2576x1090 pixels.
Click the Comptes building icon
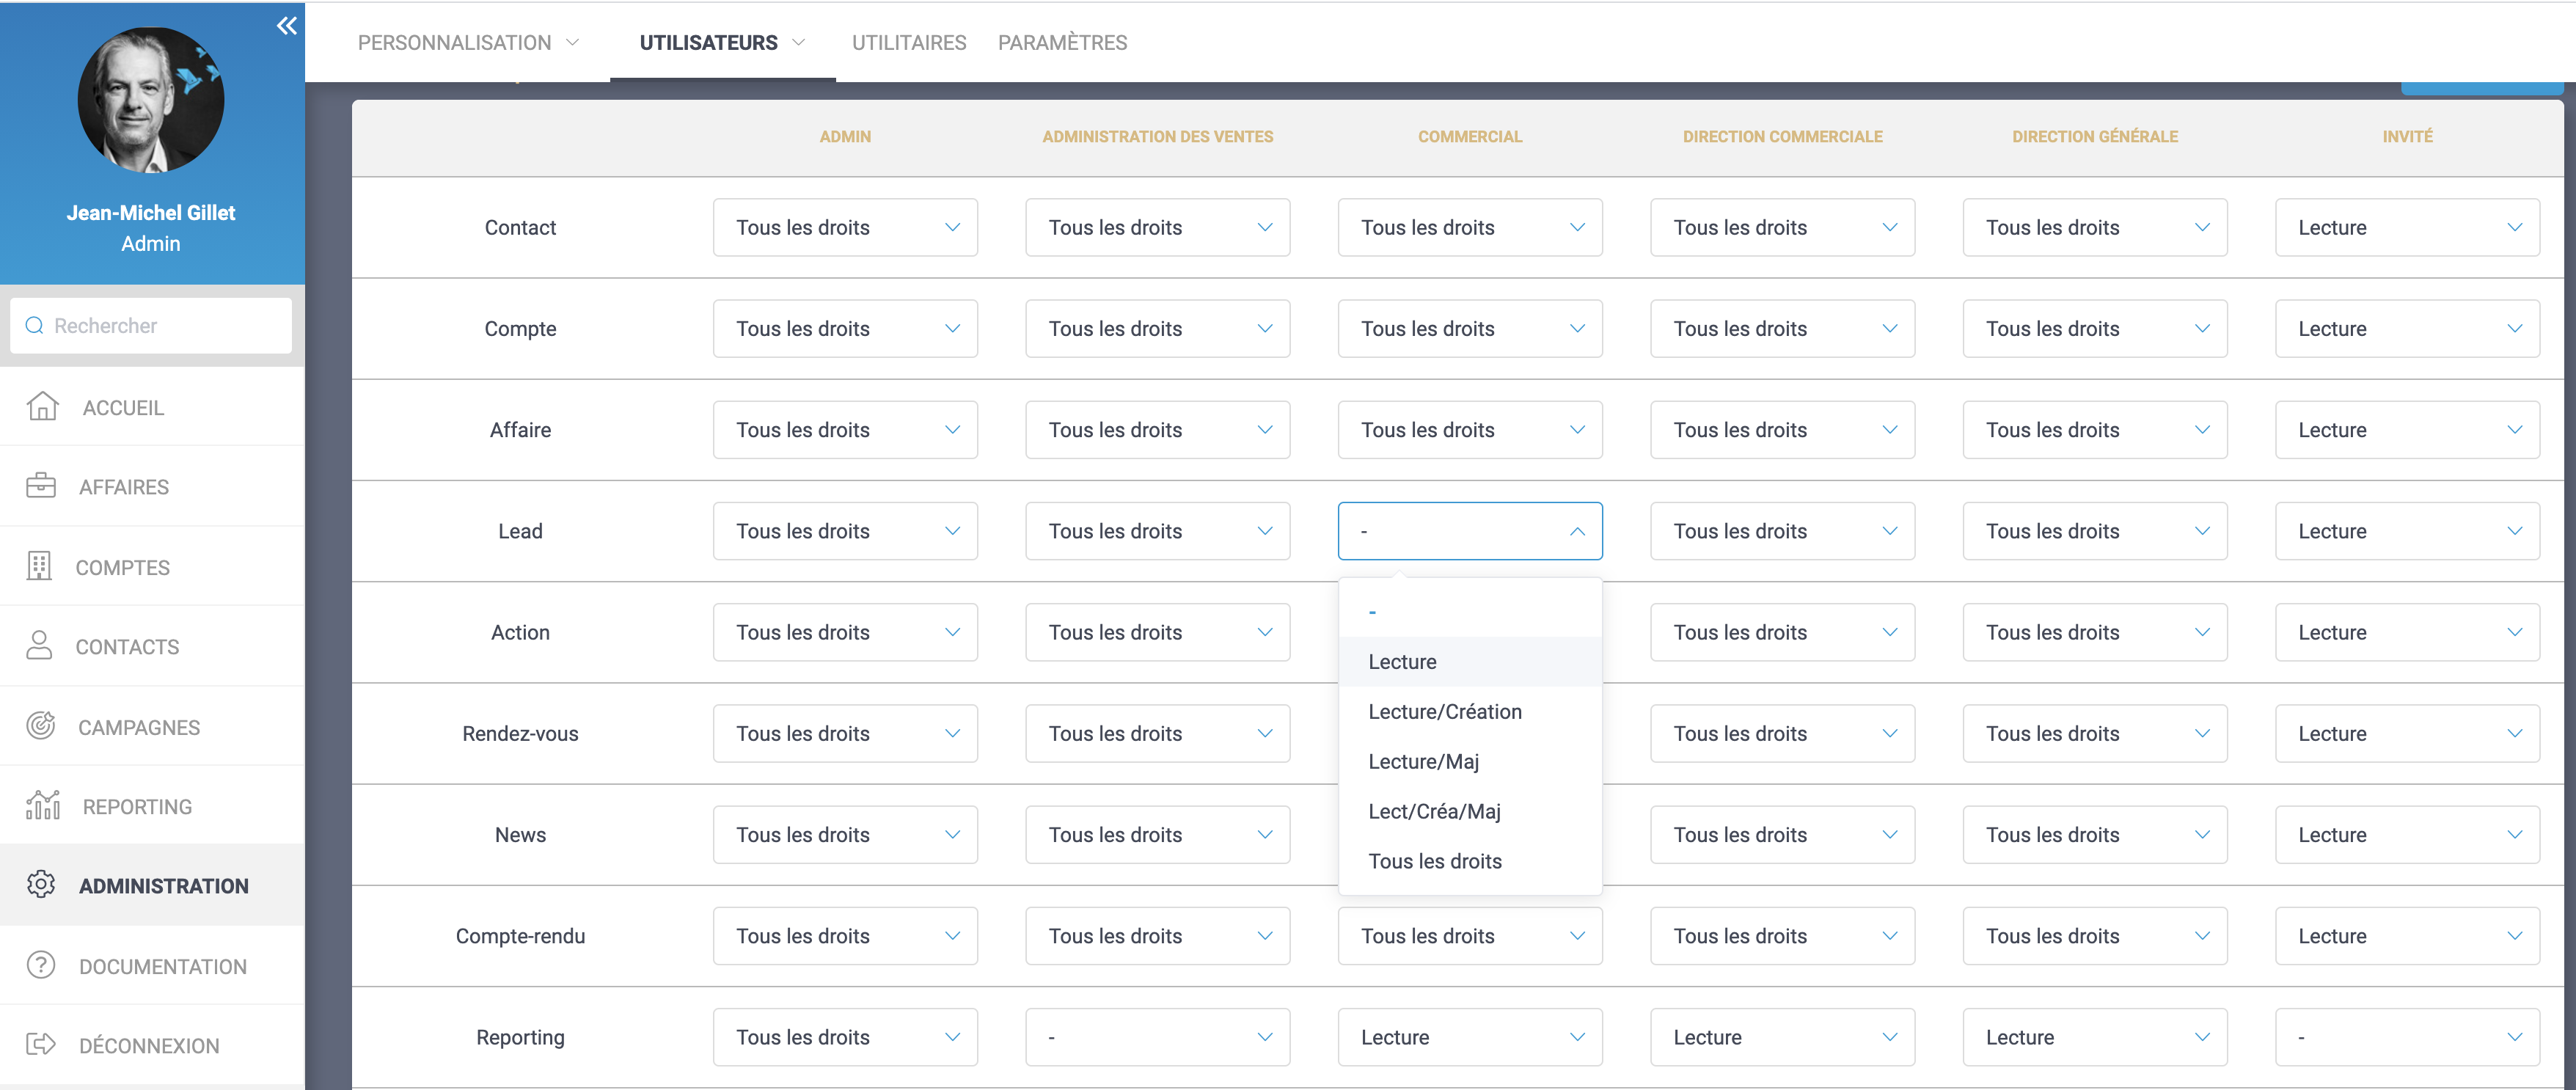pyautogui.click(x=39, y=566)
